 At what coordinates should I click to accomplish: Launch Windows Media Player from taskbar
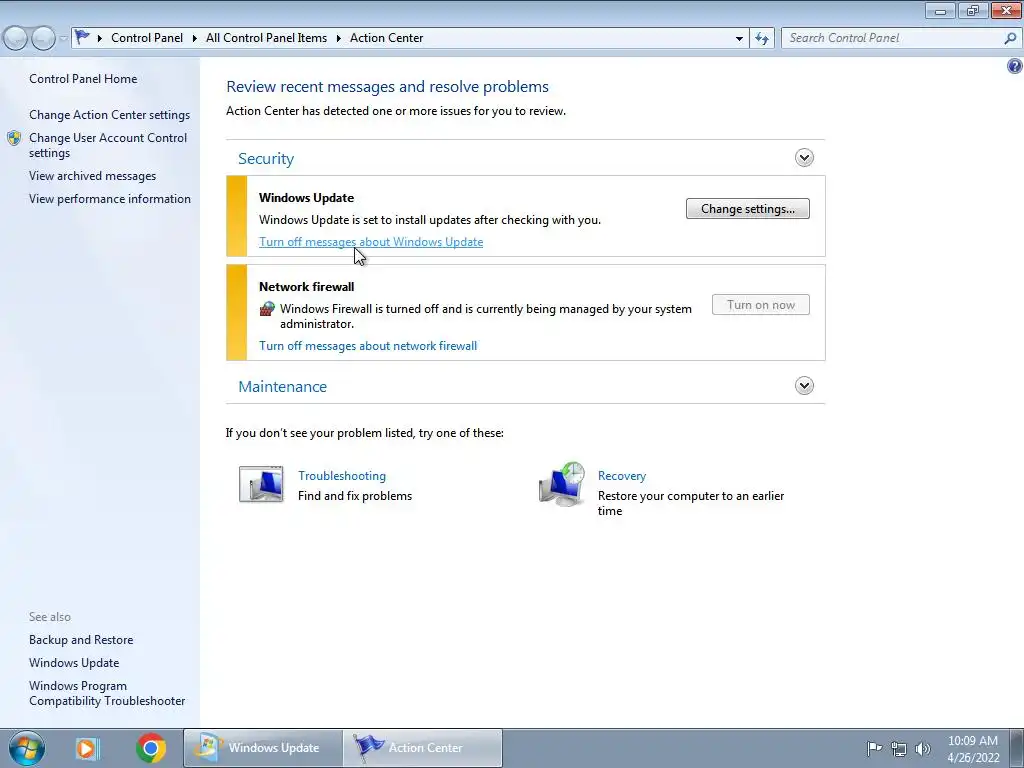(x=86, y=748)
